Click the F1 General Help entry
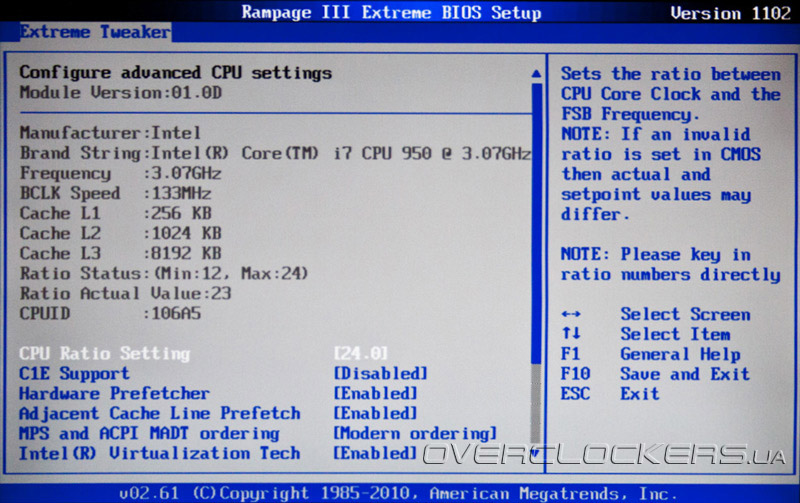 click(651, 354)
